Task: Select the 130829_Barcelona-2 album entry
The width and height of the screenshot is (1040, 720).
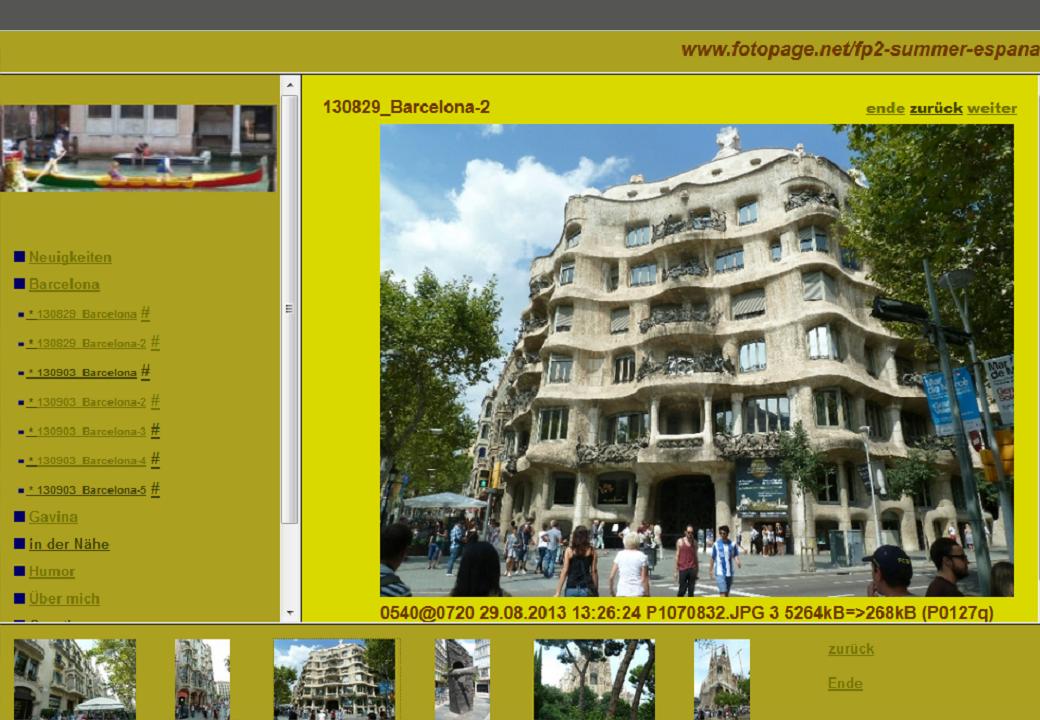Action: pos(86,343)
